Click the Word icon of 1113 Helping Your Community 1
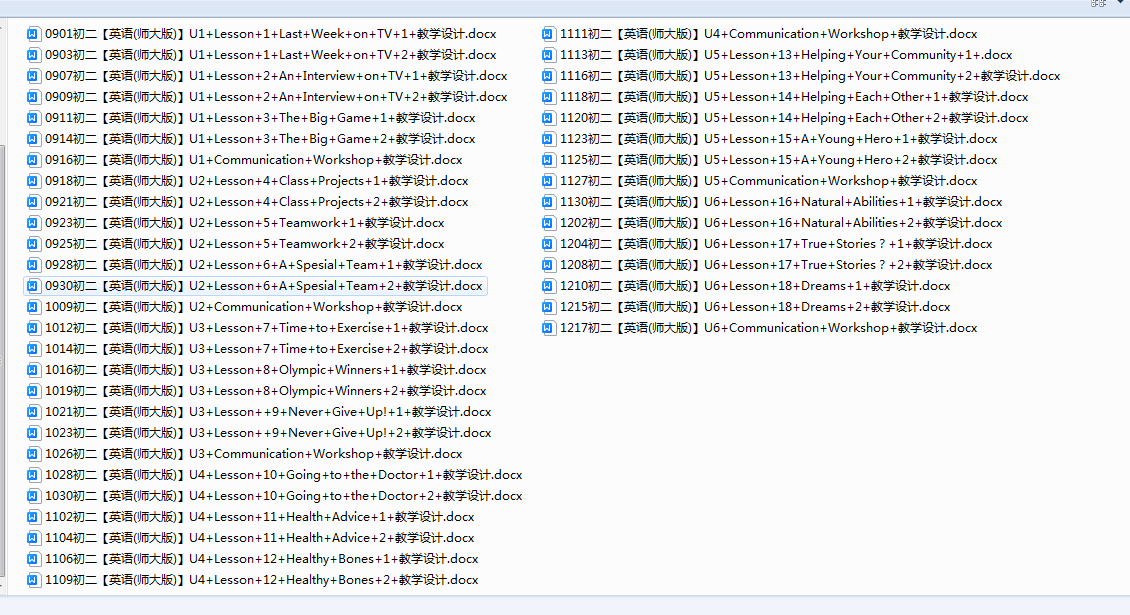Image resolution: width=1130 pixels, height=615 pixels. click(549, 55)
